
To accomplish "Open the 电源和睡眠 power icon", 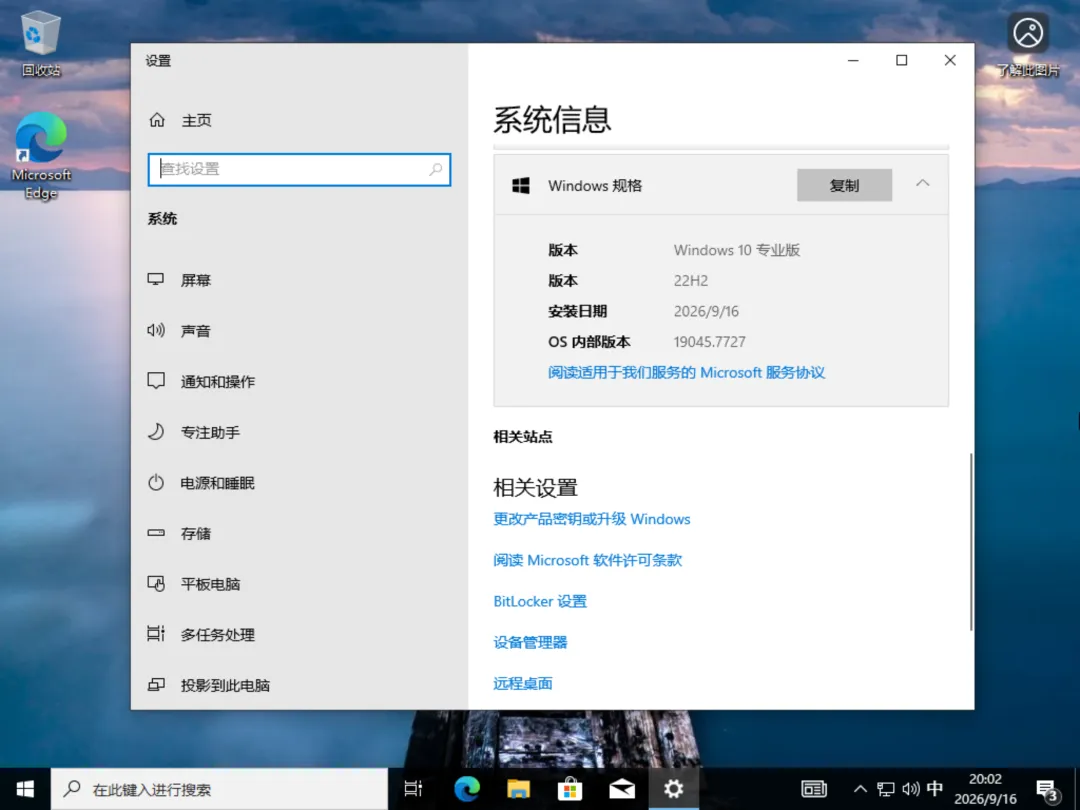I will coord(156,482).
